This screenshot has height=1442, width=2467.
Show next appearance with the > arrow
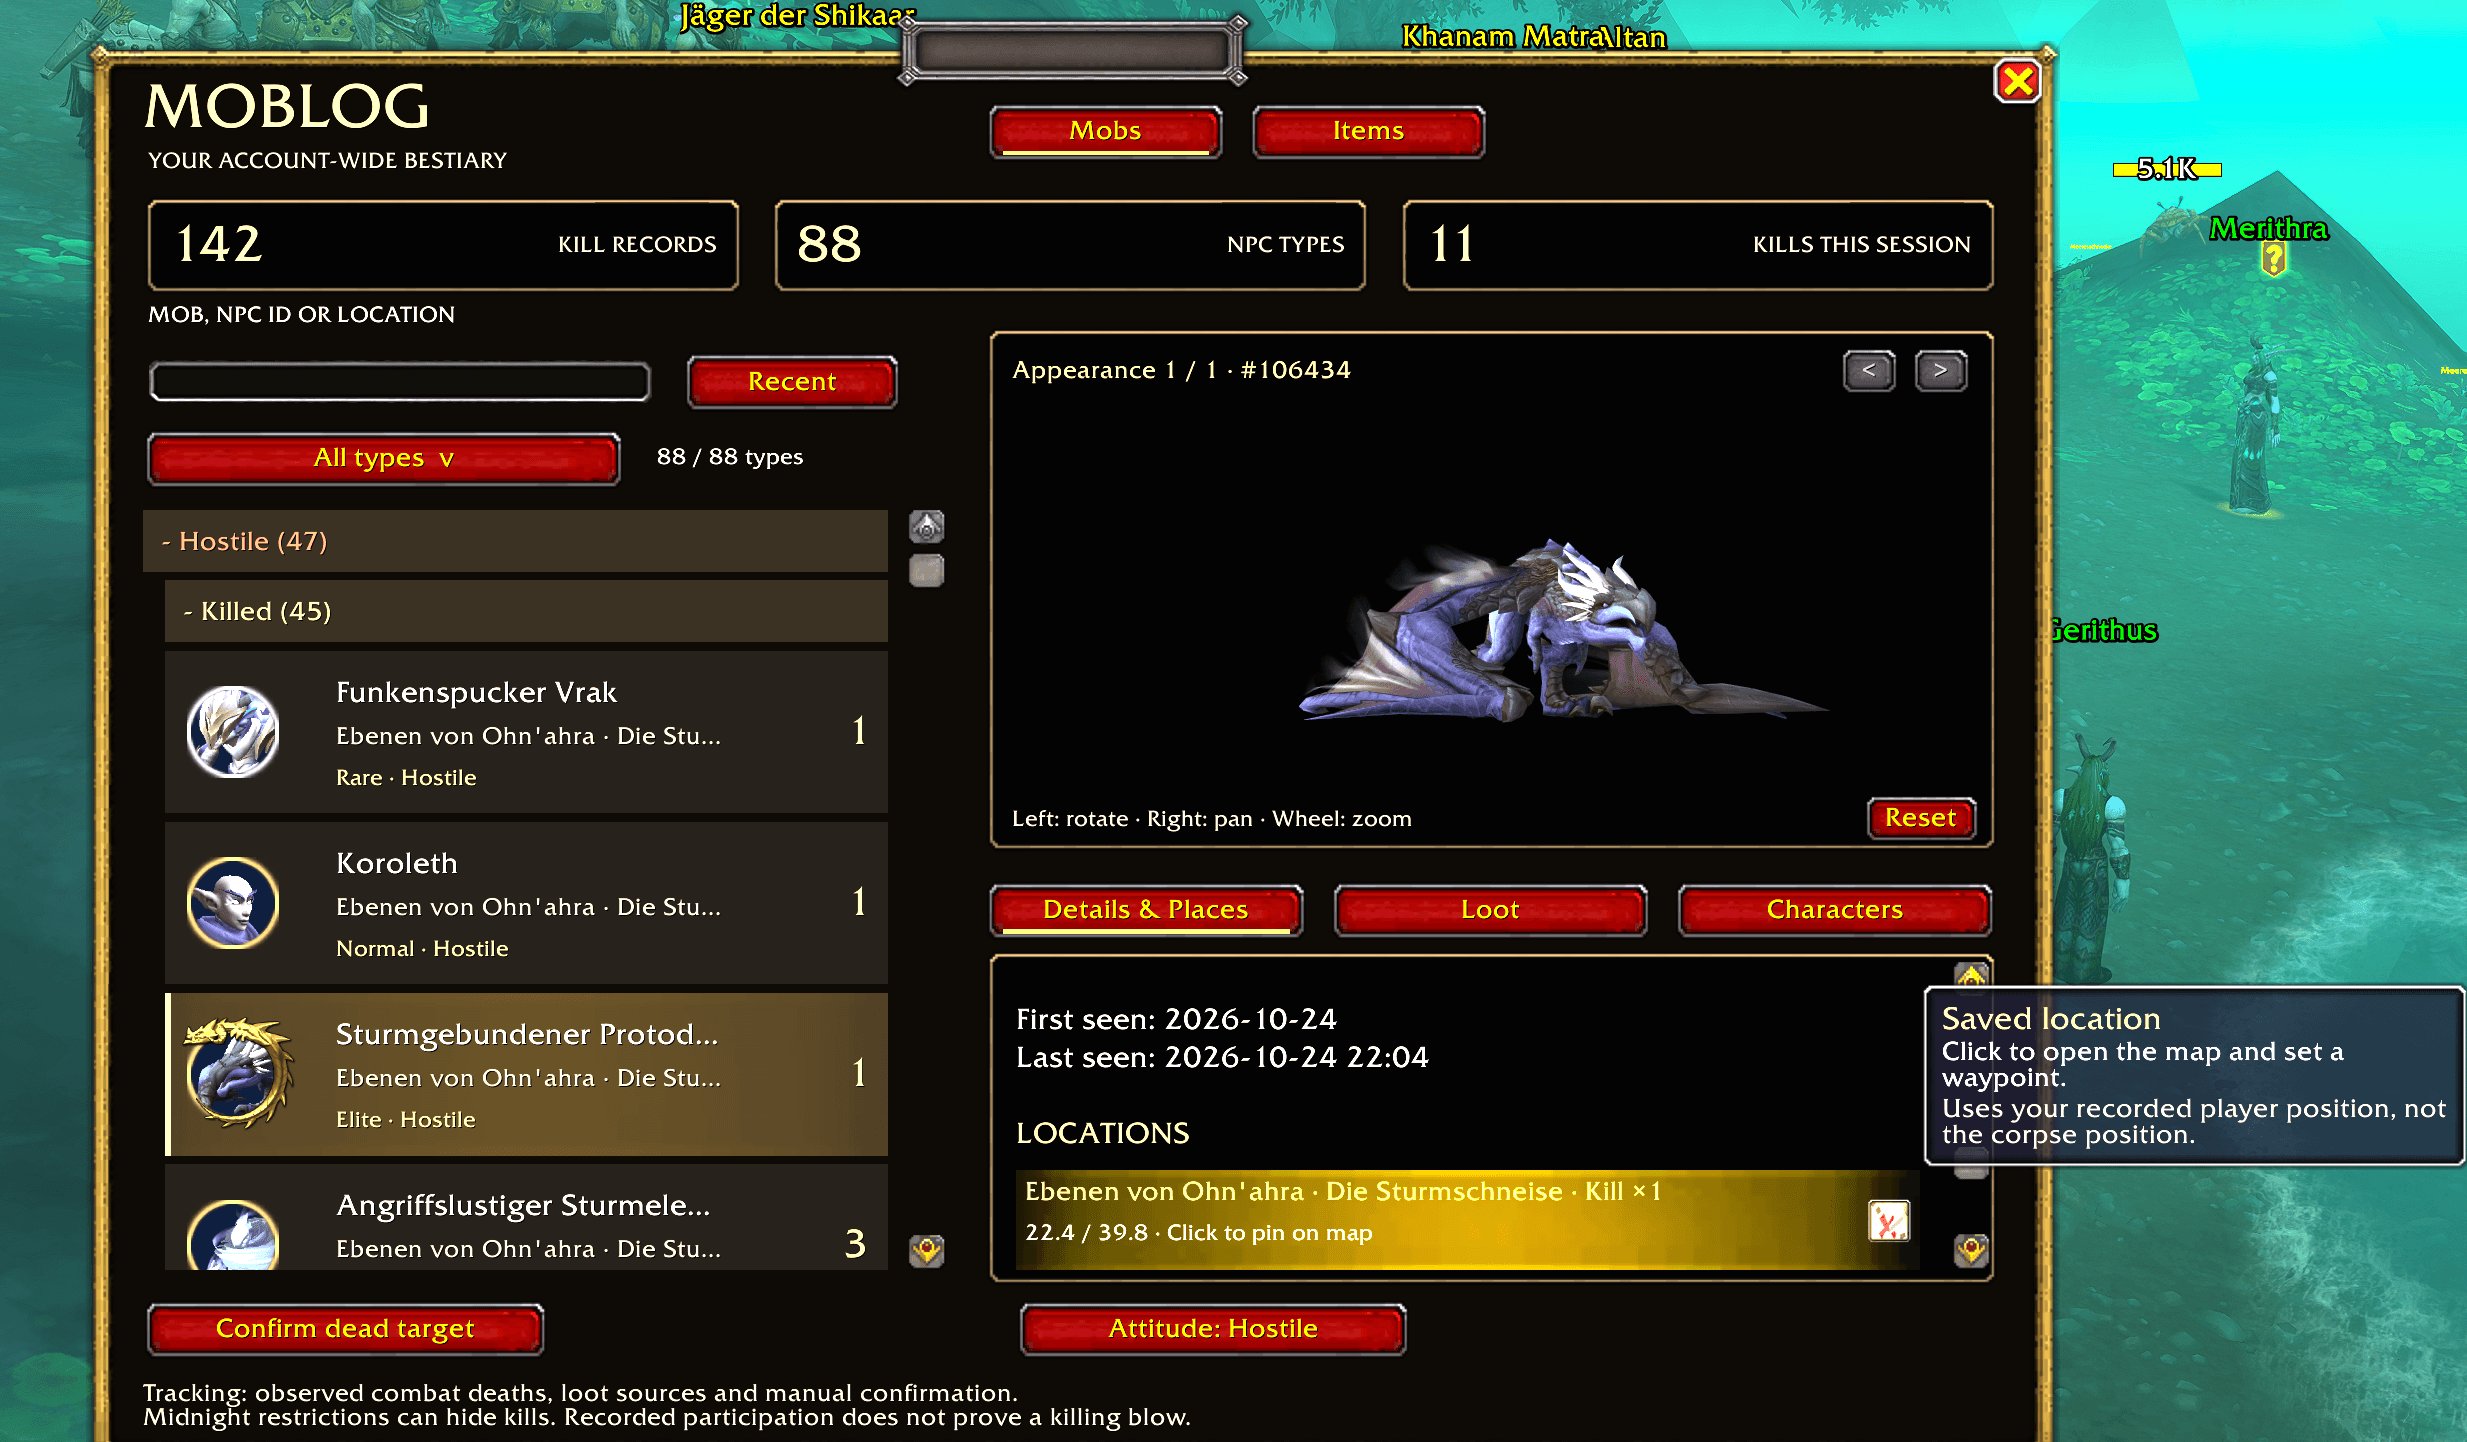[1941, 371]
